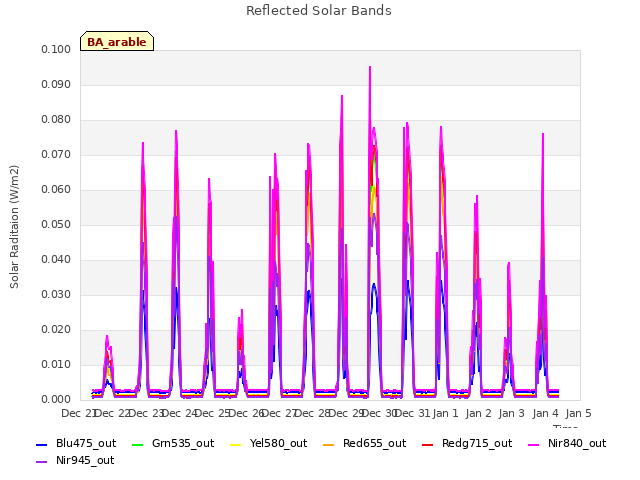The height and width of the screenshot is (480, 640).
Task: Click the Jan 5 x-axis date label
Action: pos(578,413)
